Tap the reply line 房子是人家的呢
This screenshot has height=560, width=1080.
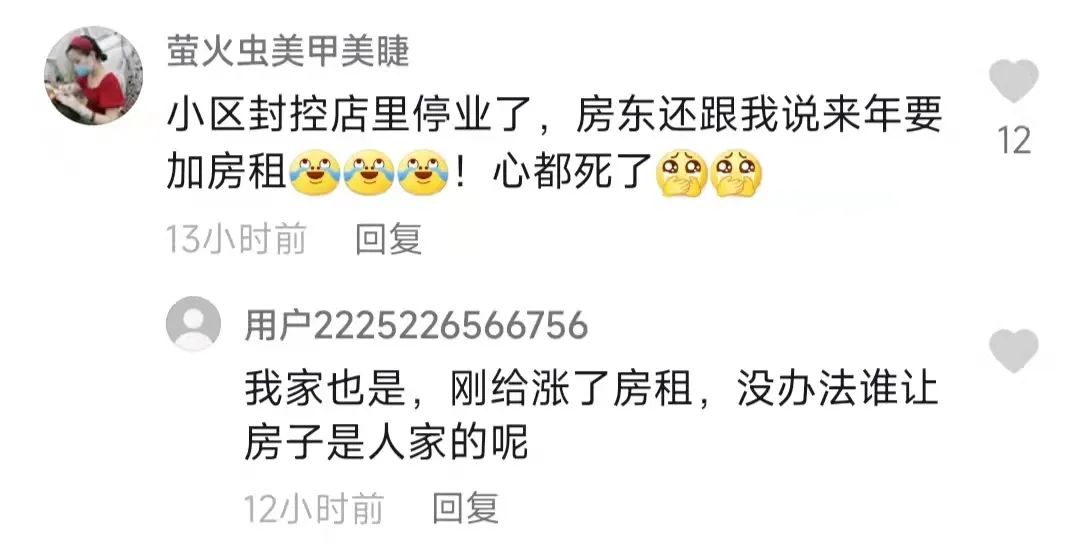pos(387,442)
